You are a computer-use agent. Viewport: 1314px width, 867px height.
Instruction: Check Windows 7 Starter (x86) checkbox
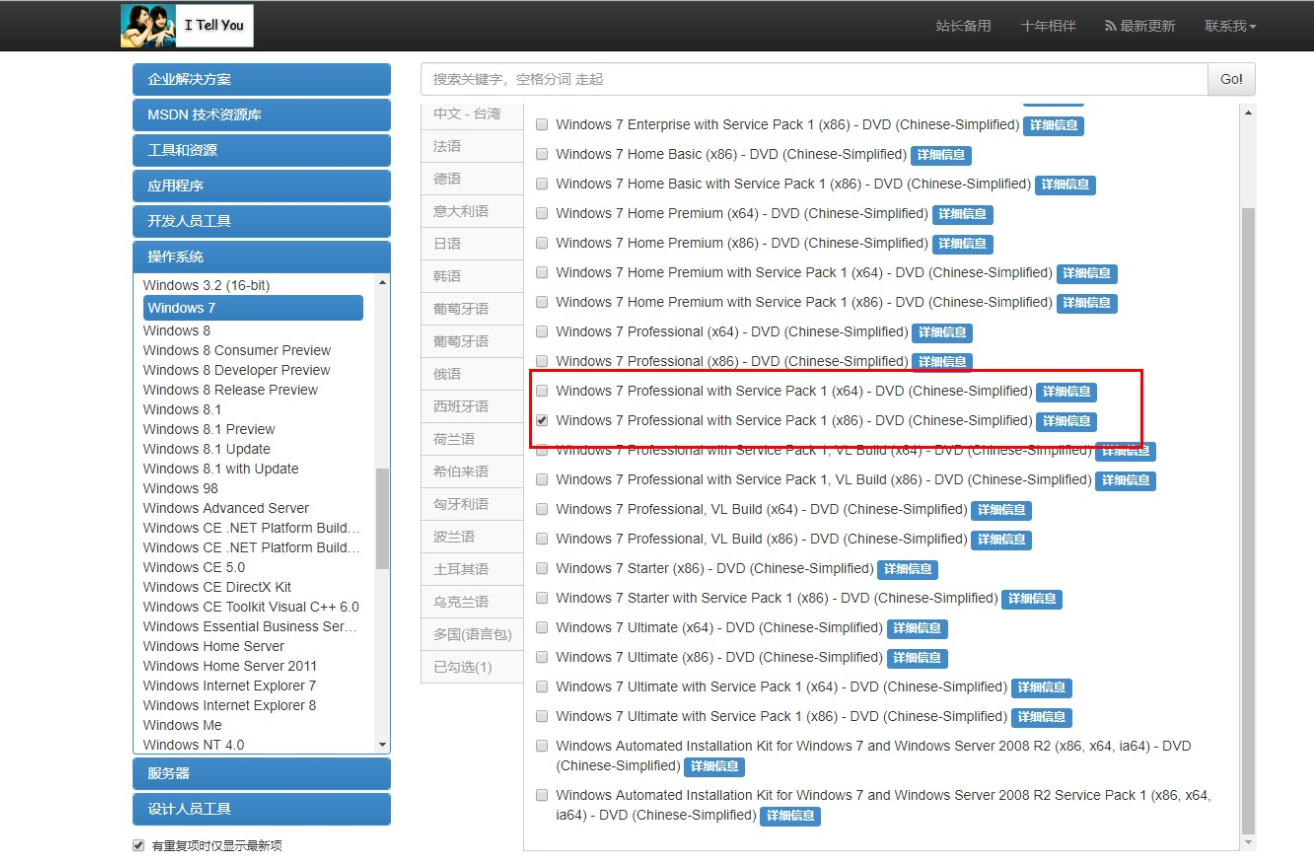point(542,569)
